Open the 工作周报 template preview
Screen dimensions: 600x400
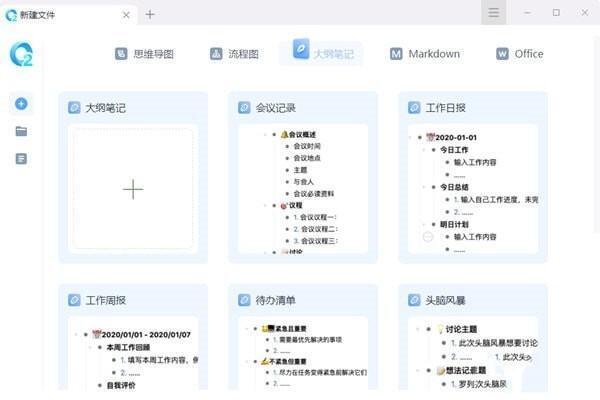point(133,353)
